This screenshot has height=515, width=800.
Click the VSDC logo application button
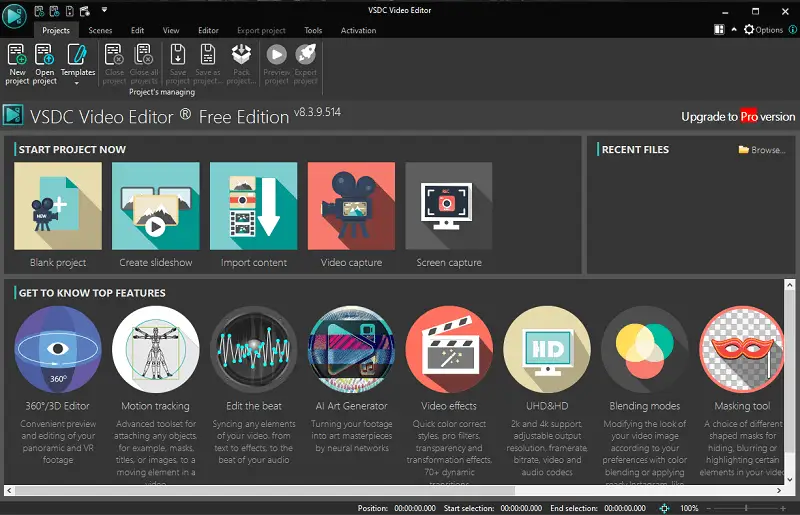[14, 16]
